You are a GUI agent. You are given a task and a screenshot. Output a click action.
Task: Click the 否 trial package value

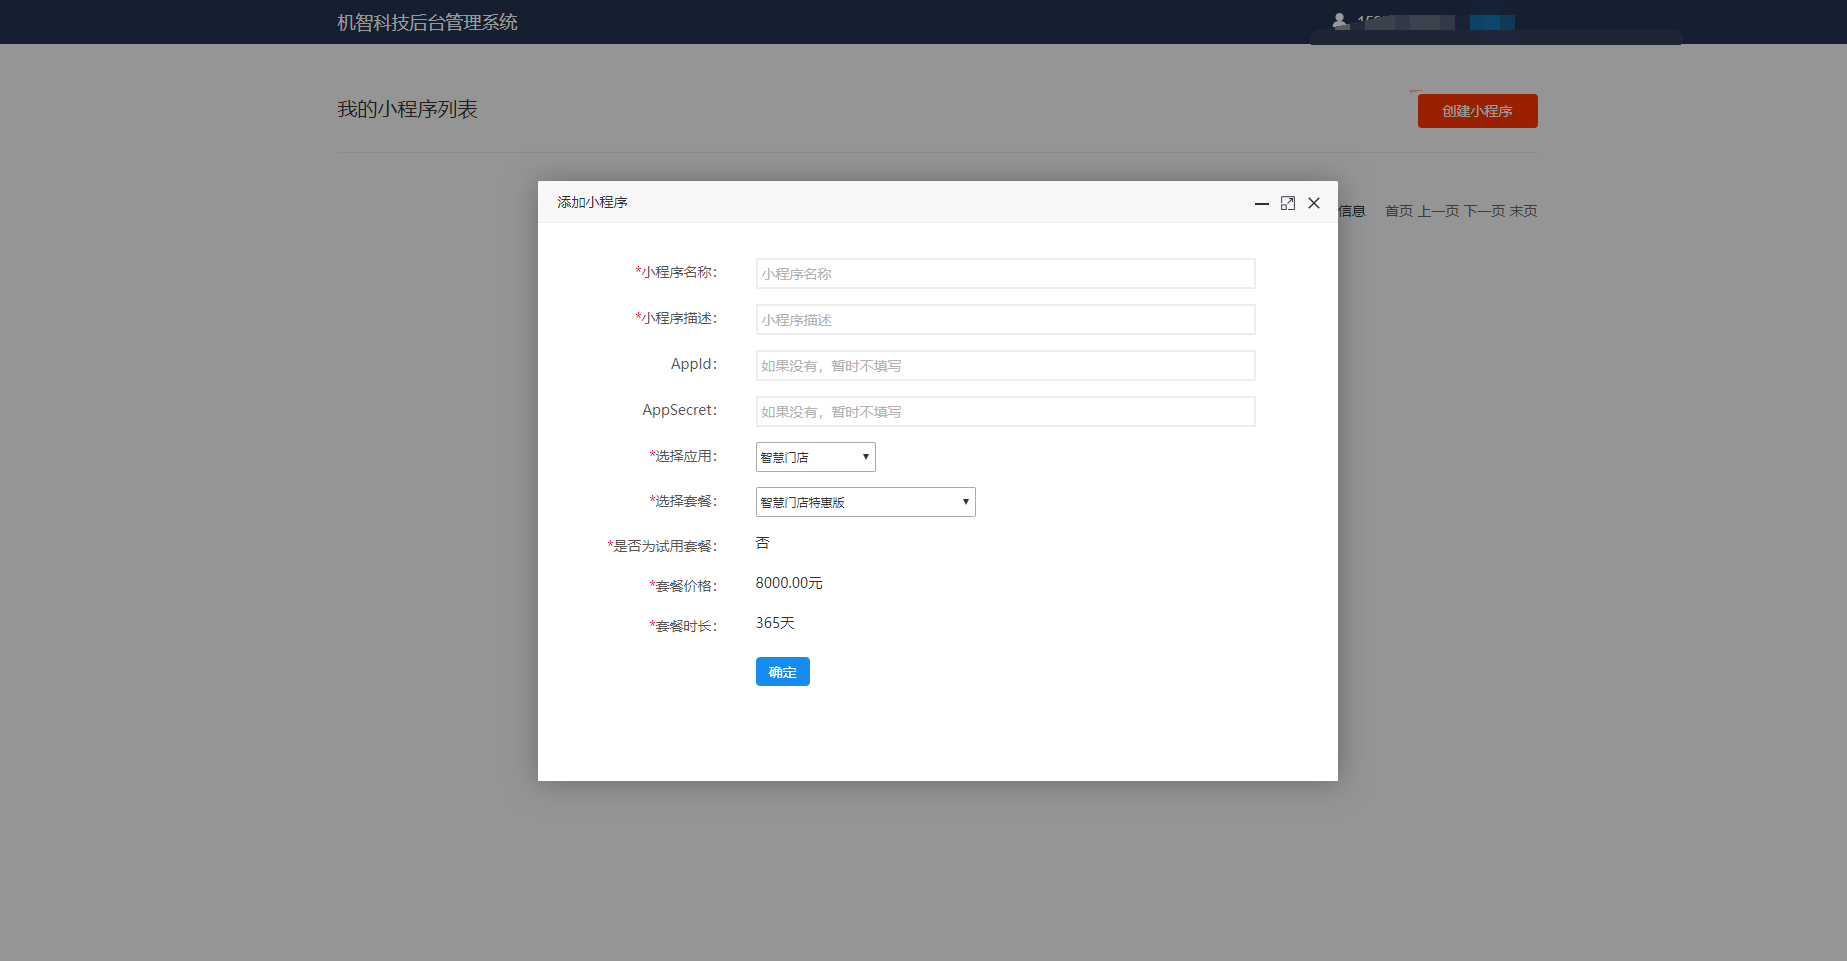(763, 543)
